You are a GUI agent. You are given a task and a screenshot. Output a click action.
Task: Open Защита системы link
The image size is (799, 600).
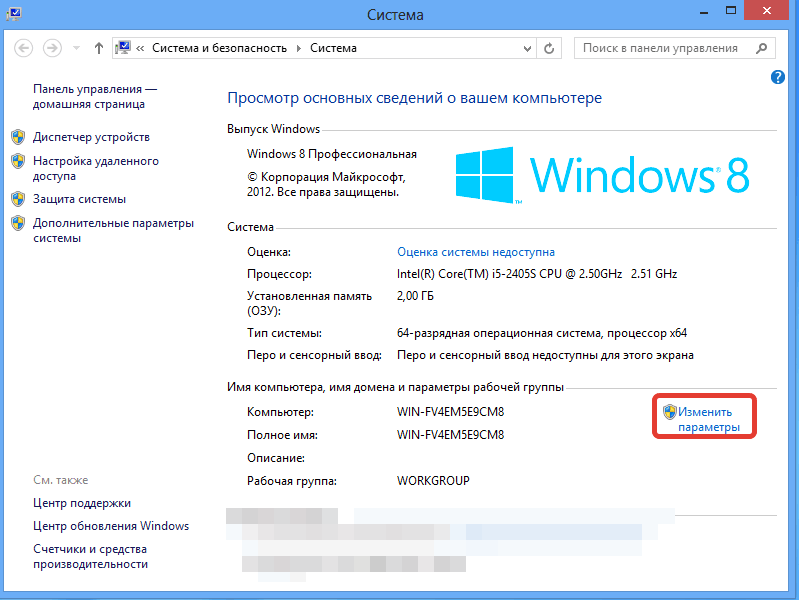(x=79, y=199)
